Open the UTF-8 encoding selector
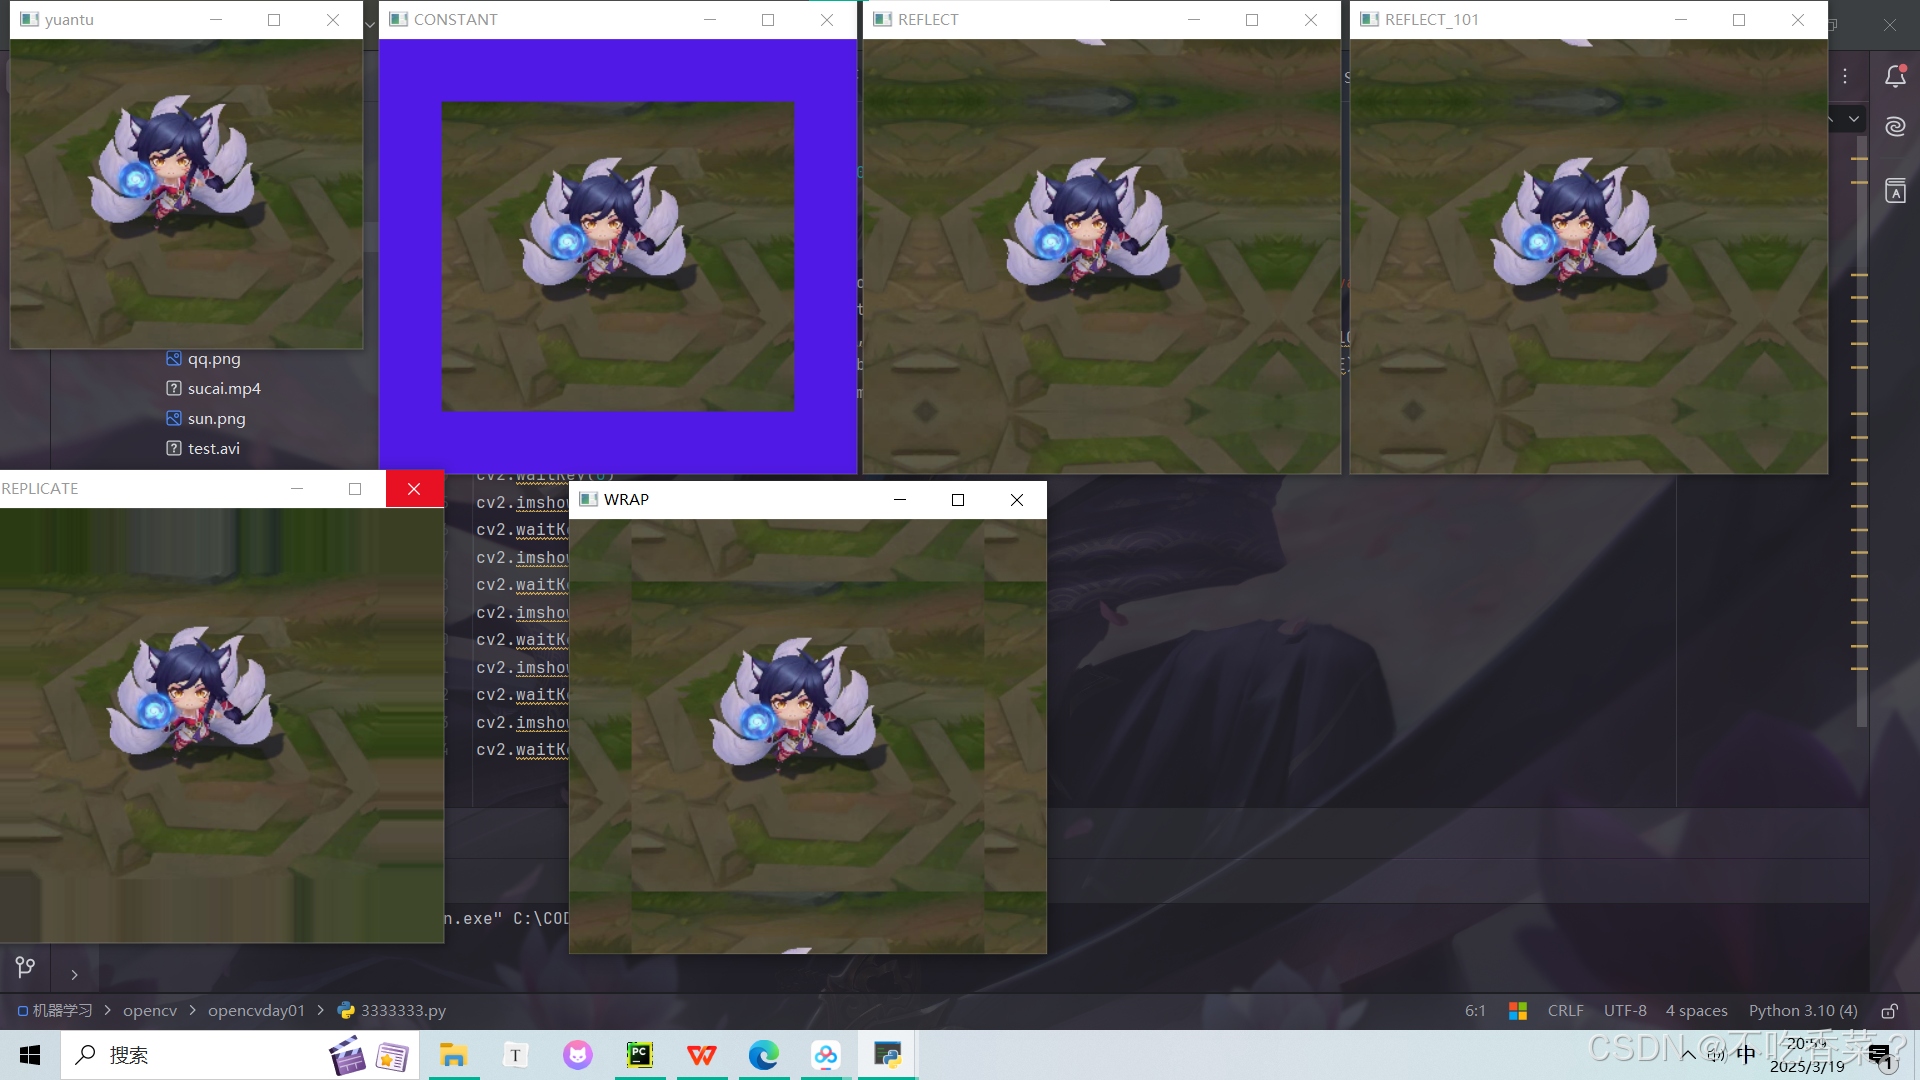The width and height of the screenshot is (1920, 1080). [1625, 1011]
